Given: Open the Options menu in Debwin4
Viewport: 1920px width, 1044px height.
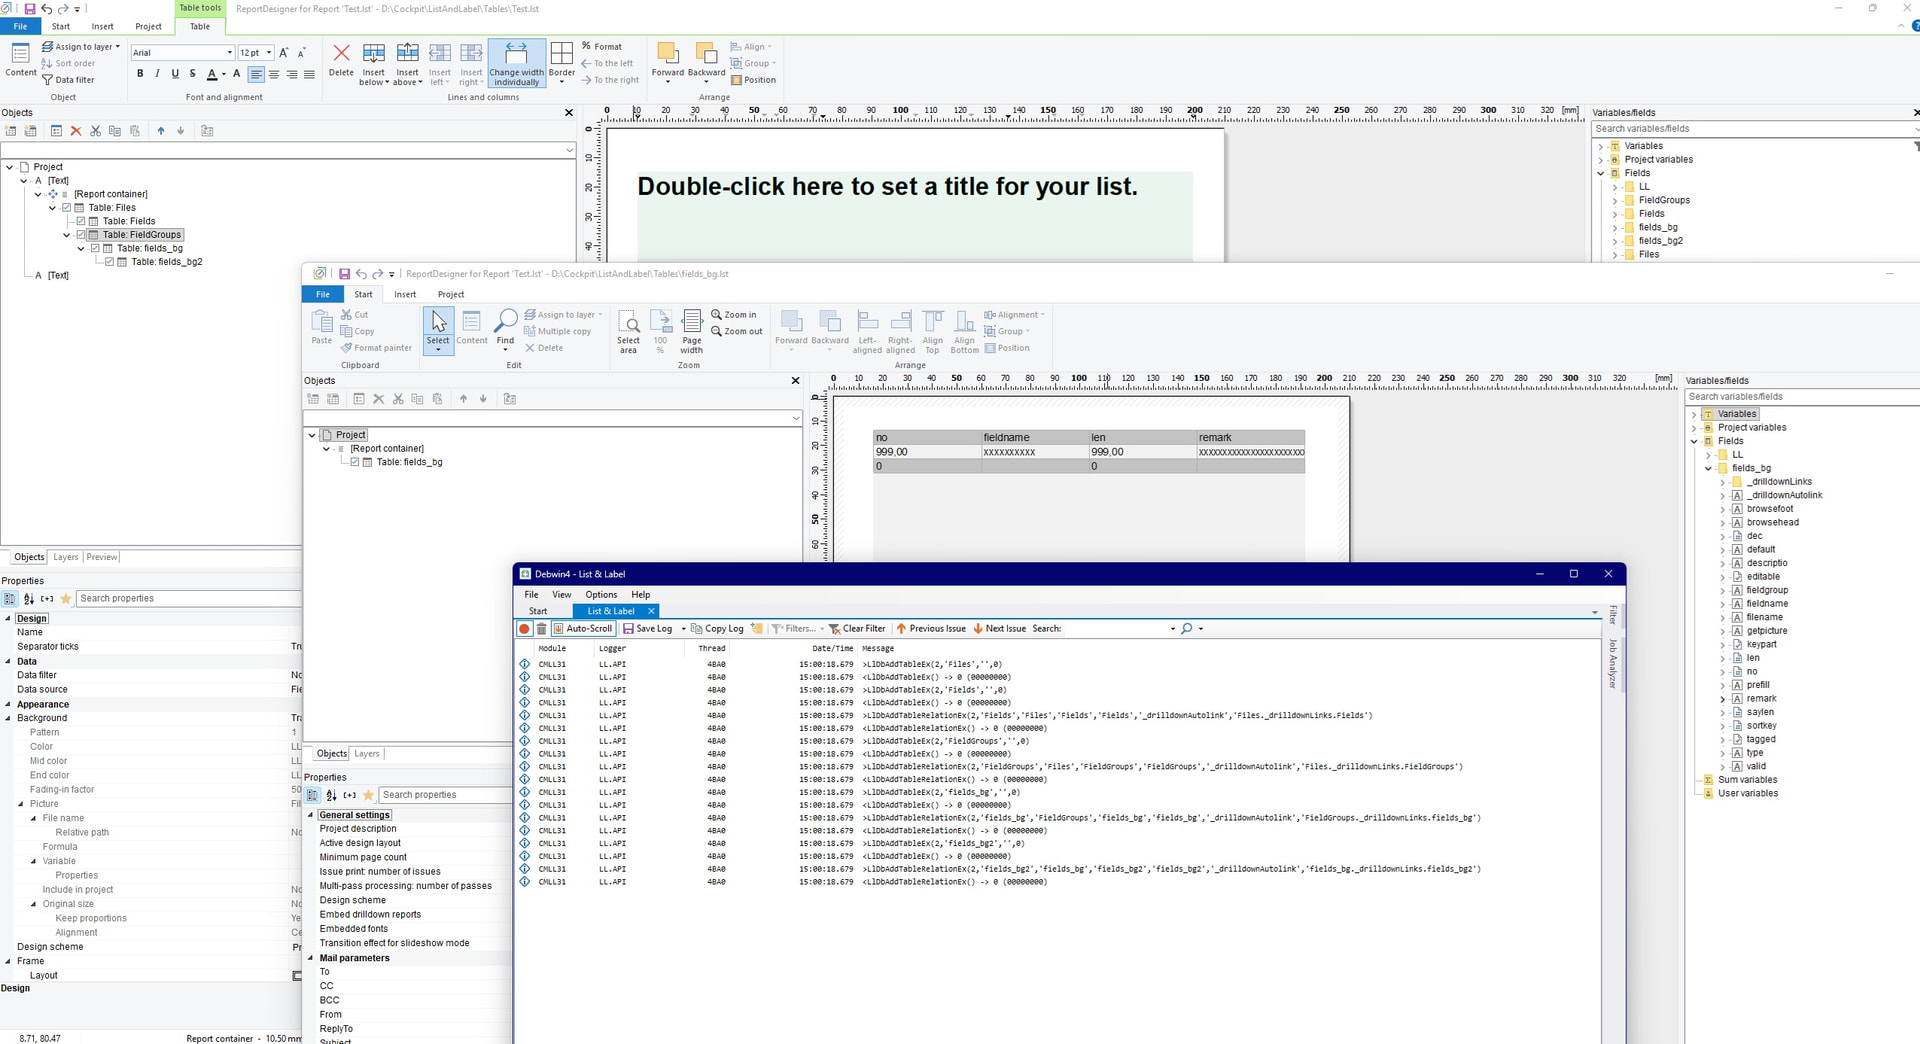Looking at the screenshot, I should click(x=601, y=595).
